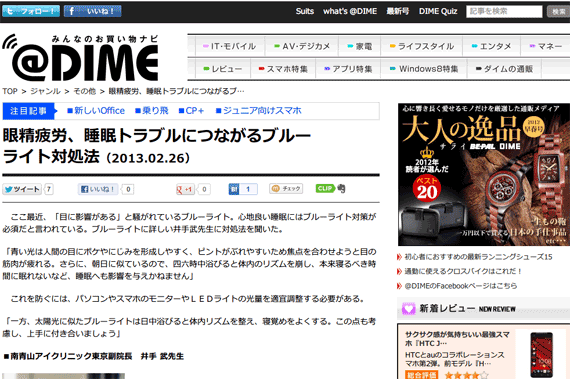570x379 pixels.
Task: Open the アプリ特集 menu item
Action: pyautogui.click(x=348, y=69)
